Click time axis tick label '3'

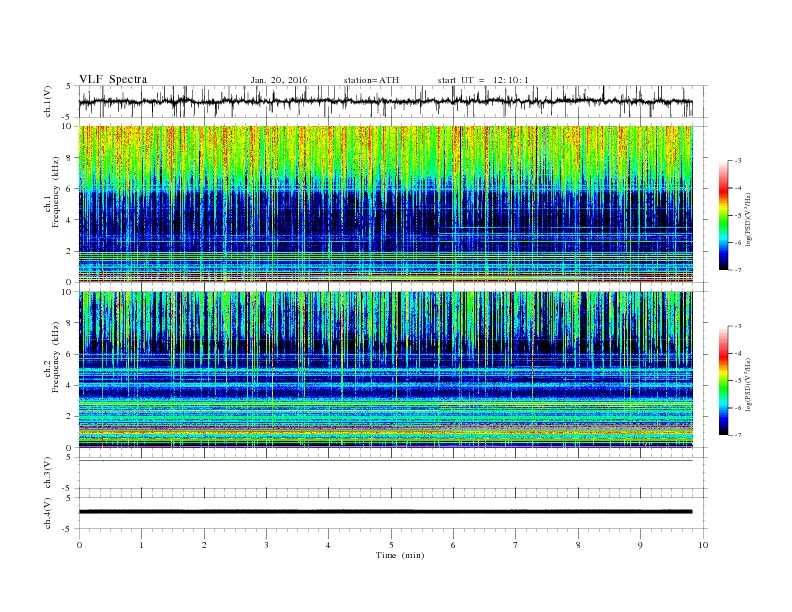point(266,545)
